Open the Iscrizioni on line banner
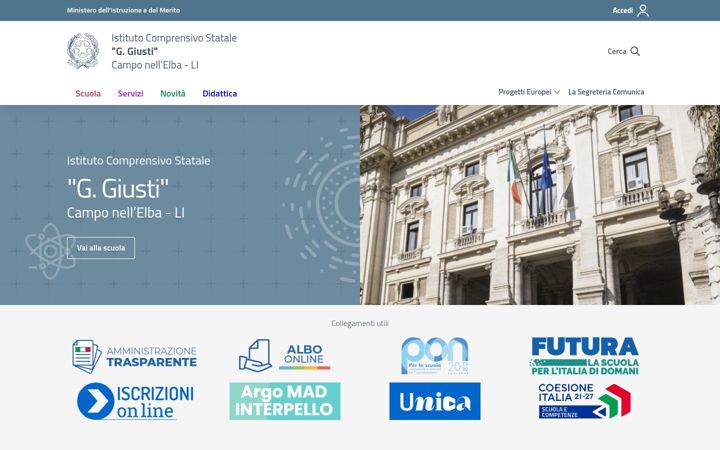 [135, 401]
